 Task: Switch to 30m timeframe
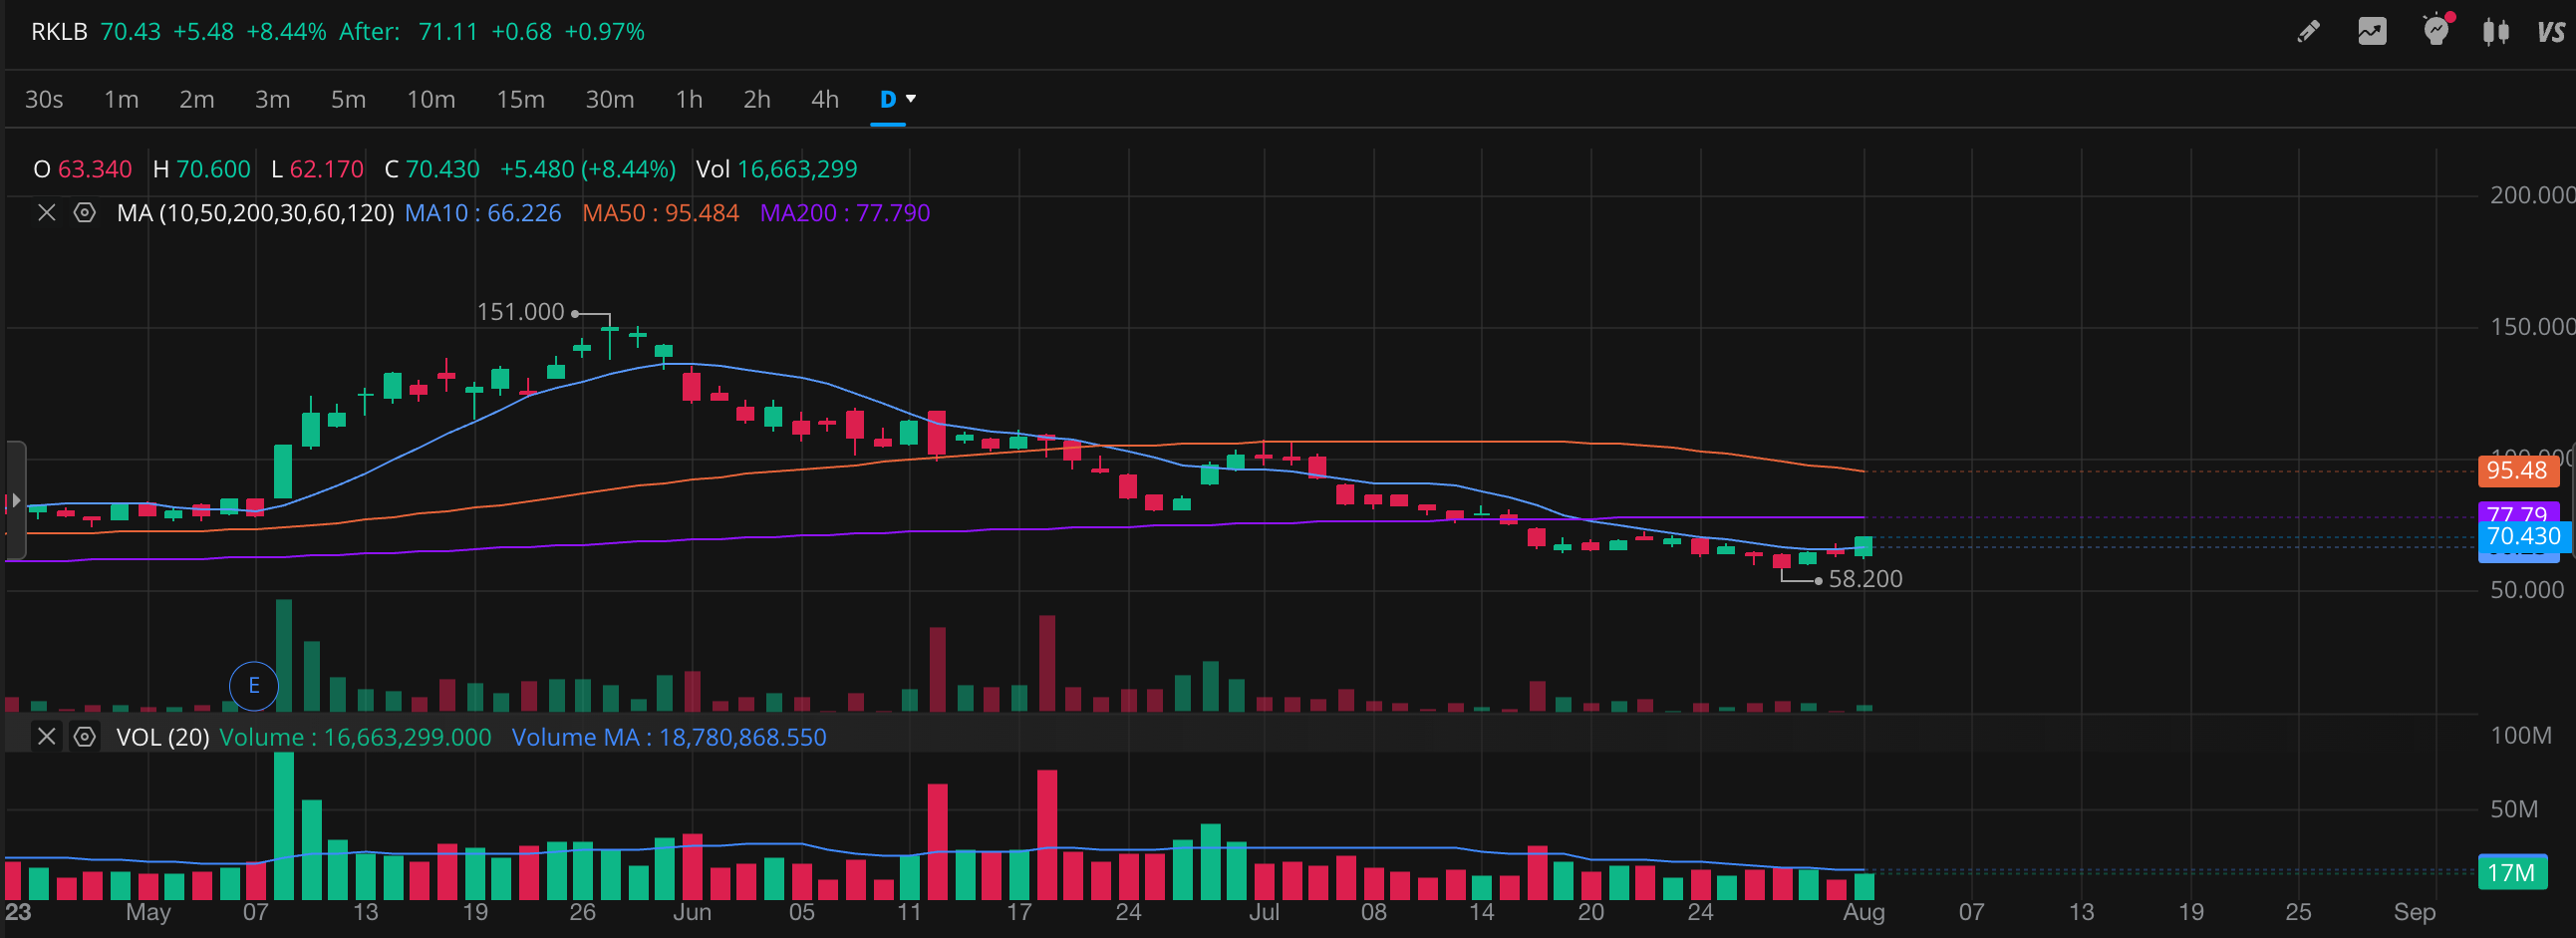point(610,99)
